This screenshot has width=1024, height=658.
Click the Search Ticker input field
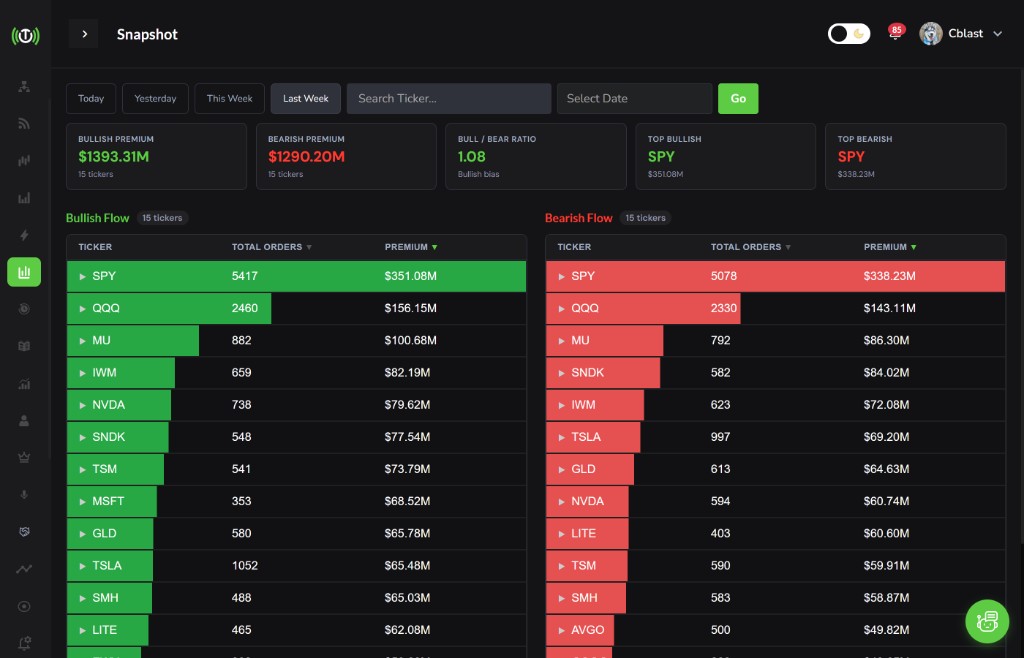click(448, 98)
